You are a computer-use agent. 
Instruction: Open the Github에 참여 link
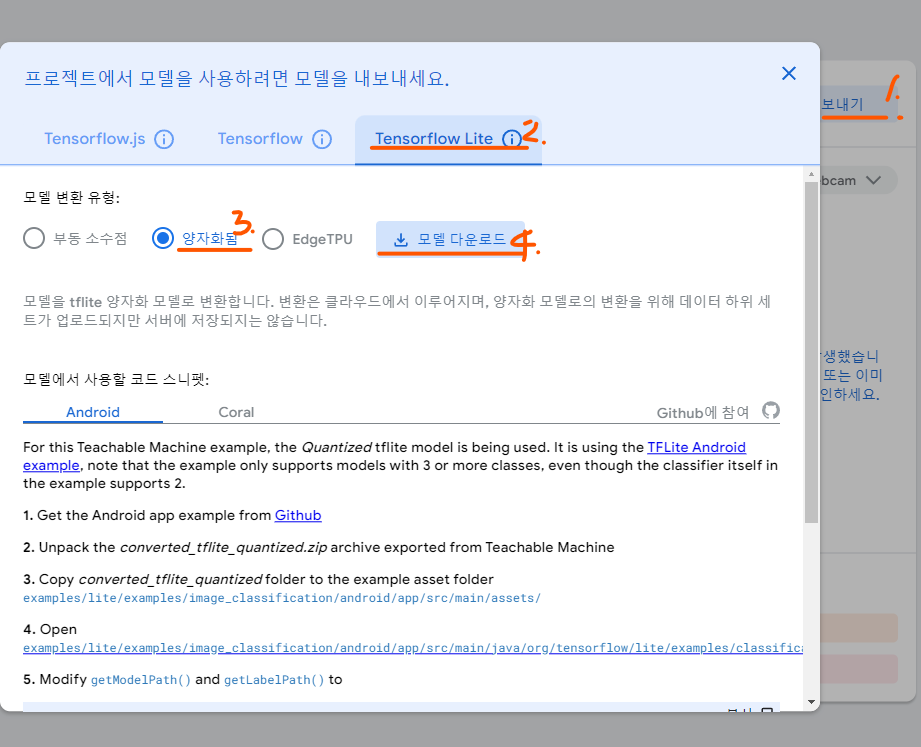point(702,413)
